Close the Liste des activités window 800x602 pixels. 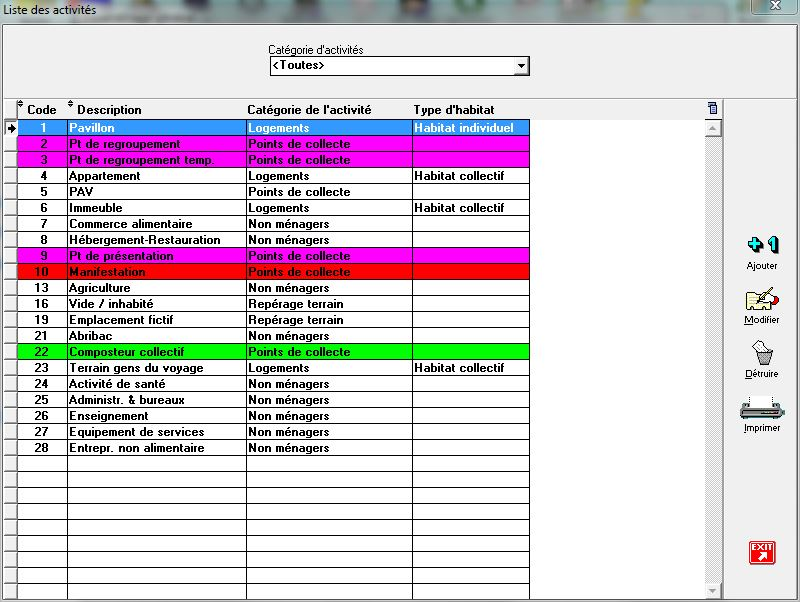click(776, 7)
